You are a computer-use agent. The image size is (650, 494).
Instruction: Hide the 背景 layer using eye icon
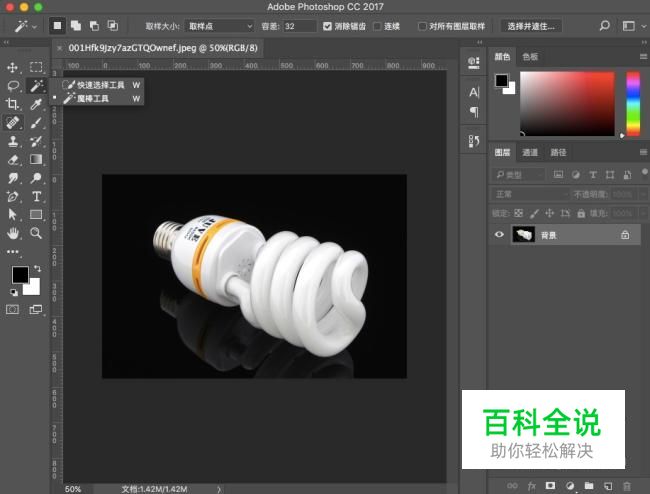click(500, 235)
